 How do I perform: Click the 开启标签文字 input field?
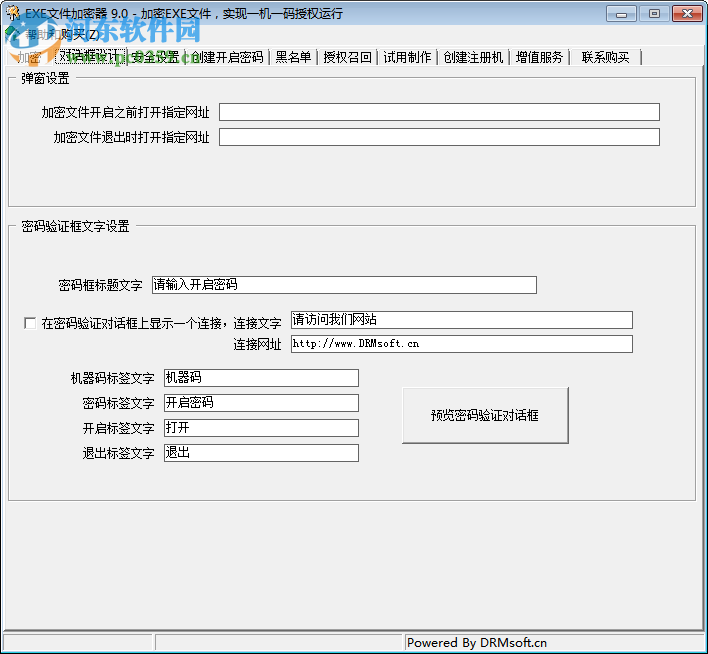pos(261,428)
